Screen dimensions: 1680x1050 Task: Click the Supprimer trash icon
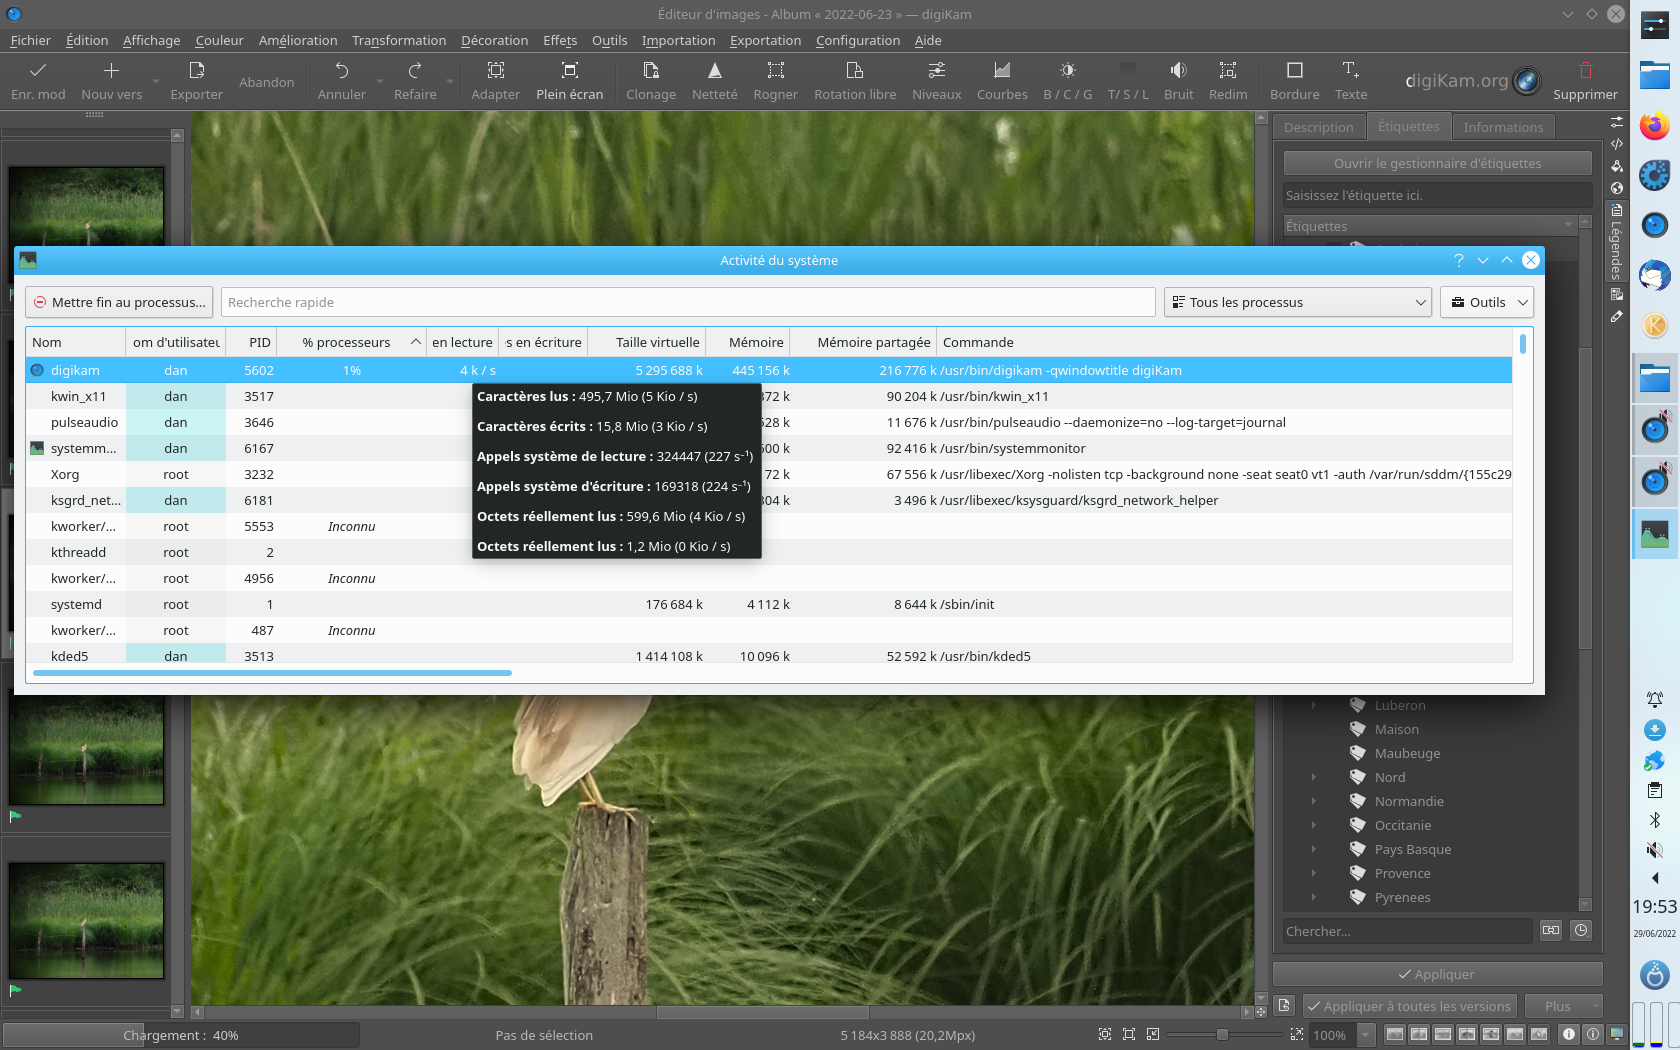[x=1585, y=70]
